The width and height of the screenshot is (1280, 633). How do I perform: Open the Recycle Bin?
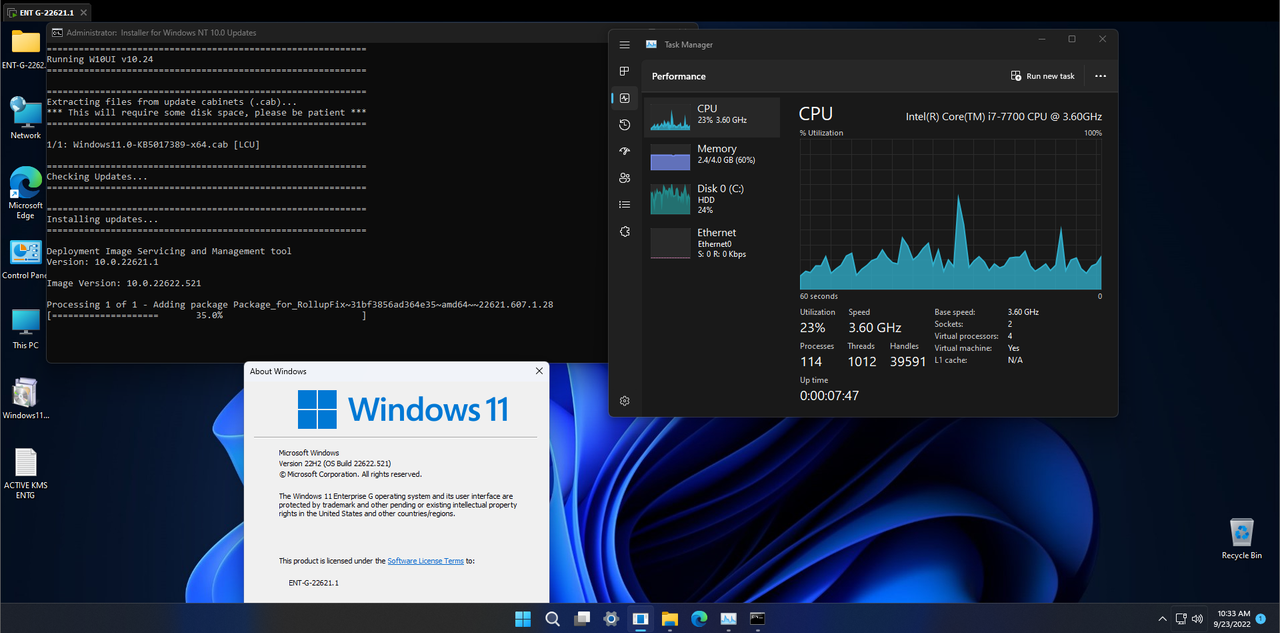click(x=1241, y=539)
